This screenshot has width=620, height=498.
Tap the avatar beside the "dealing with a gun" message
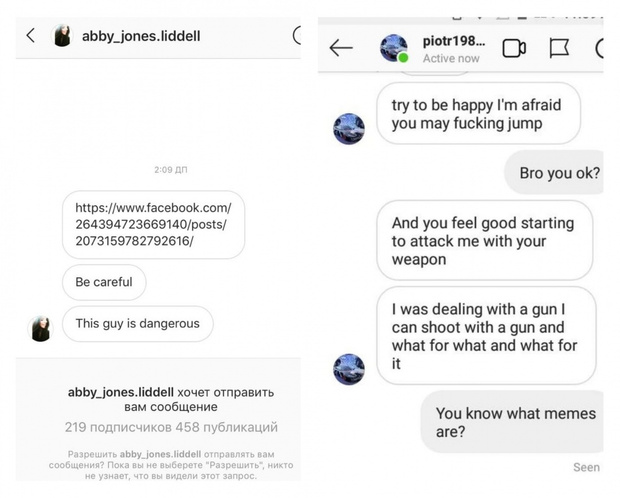pos(348,368)
